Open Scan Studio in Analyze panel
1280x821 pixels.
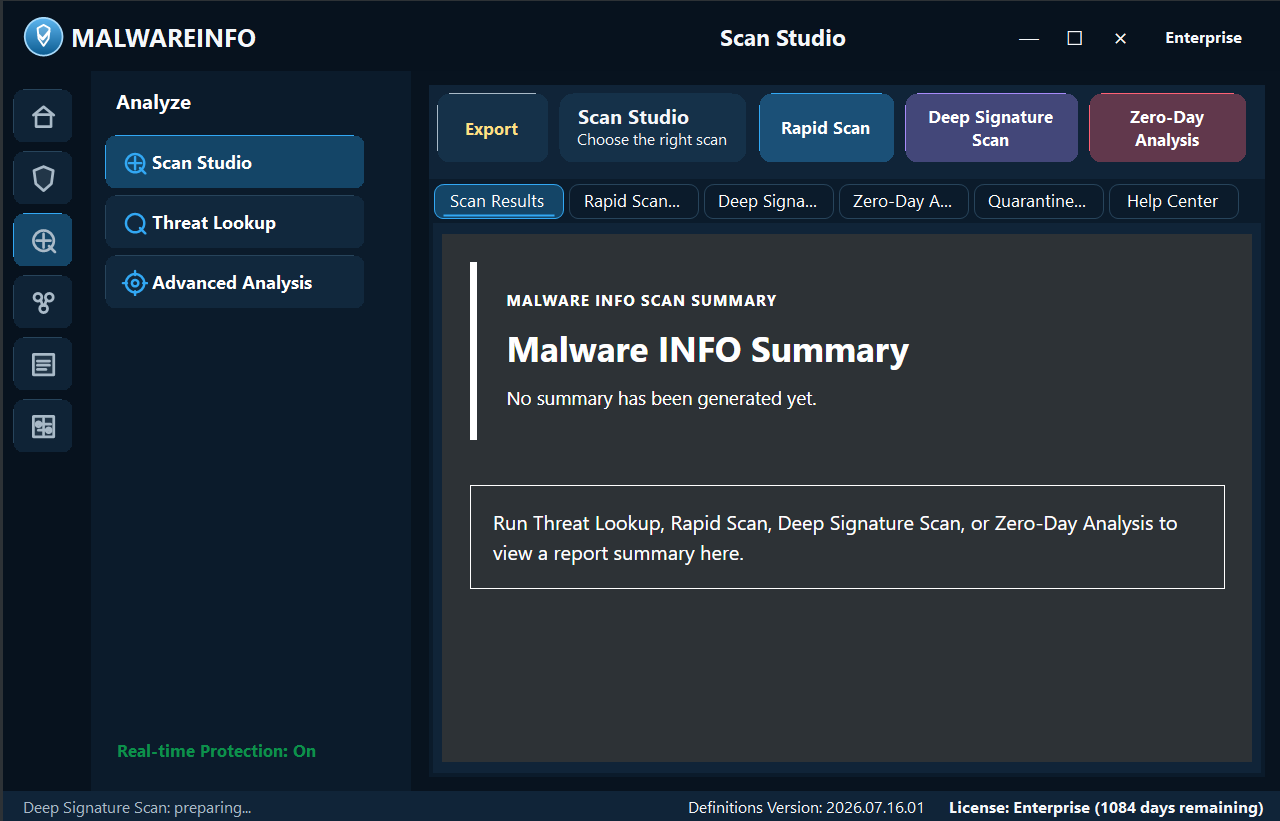click(x=235, y=162)
